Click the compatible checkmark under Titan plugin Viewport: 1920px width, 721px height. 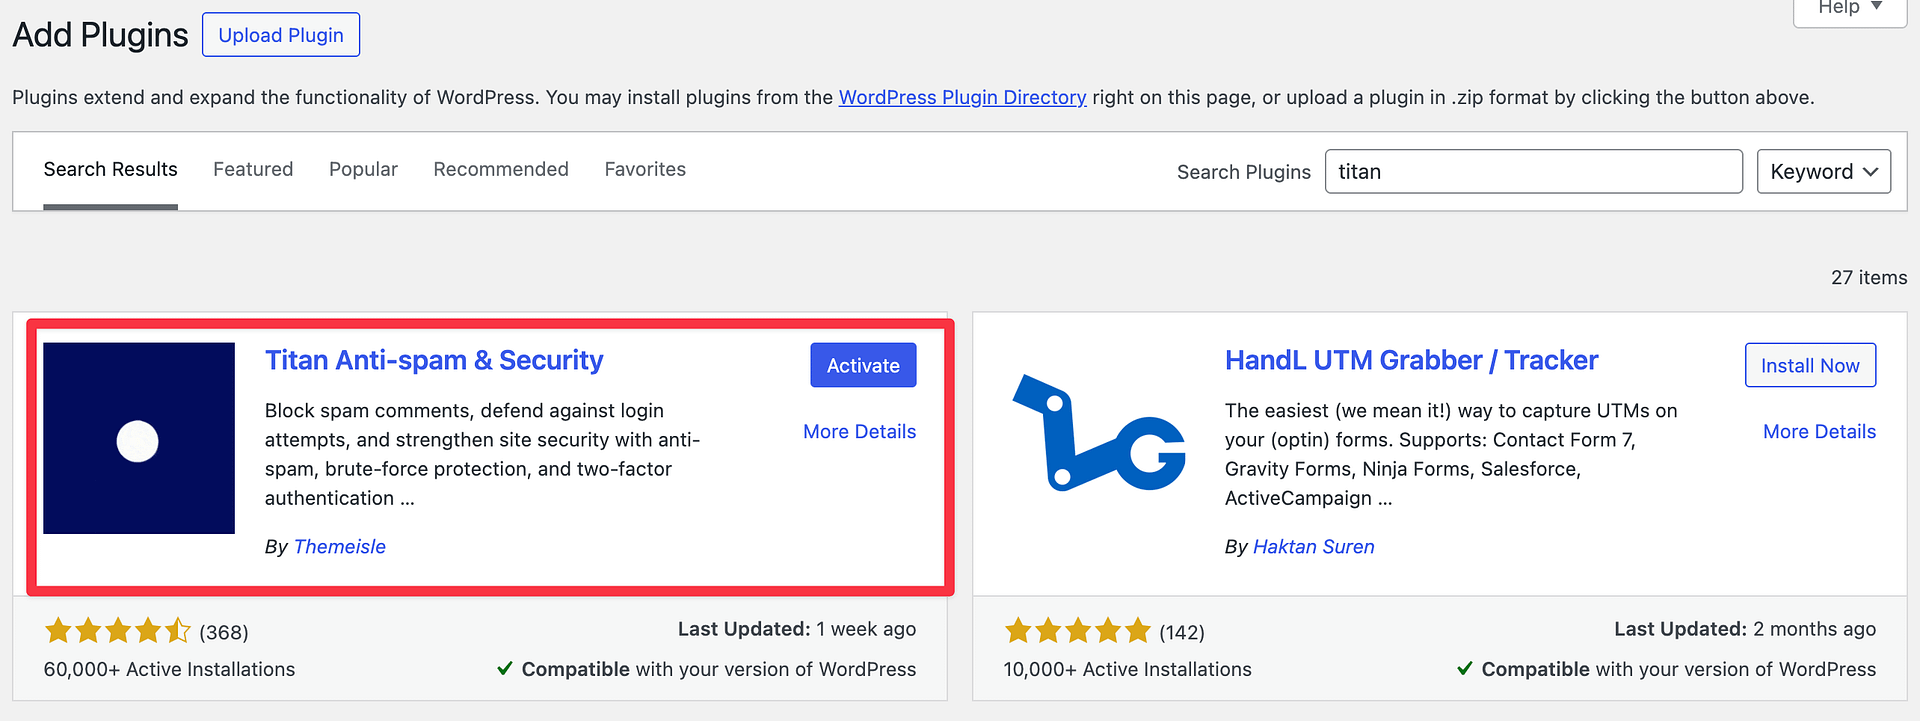tap(505, 669)
